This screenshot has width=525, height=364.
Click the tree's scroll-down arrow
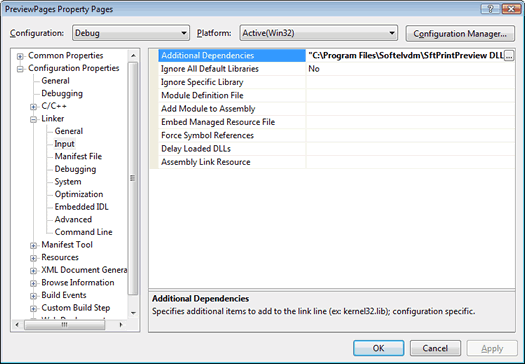(x=133, y=313)
